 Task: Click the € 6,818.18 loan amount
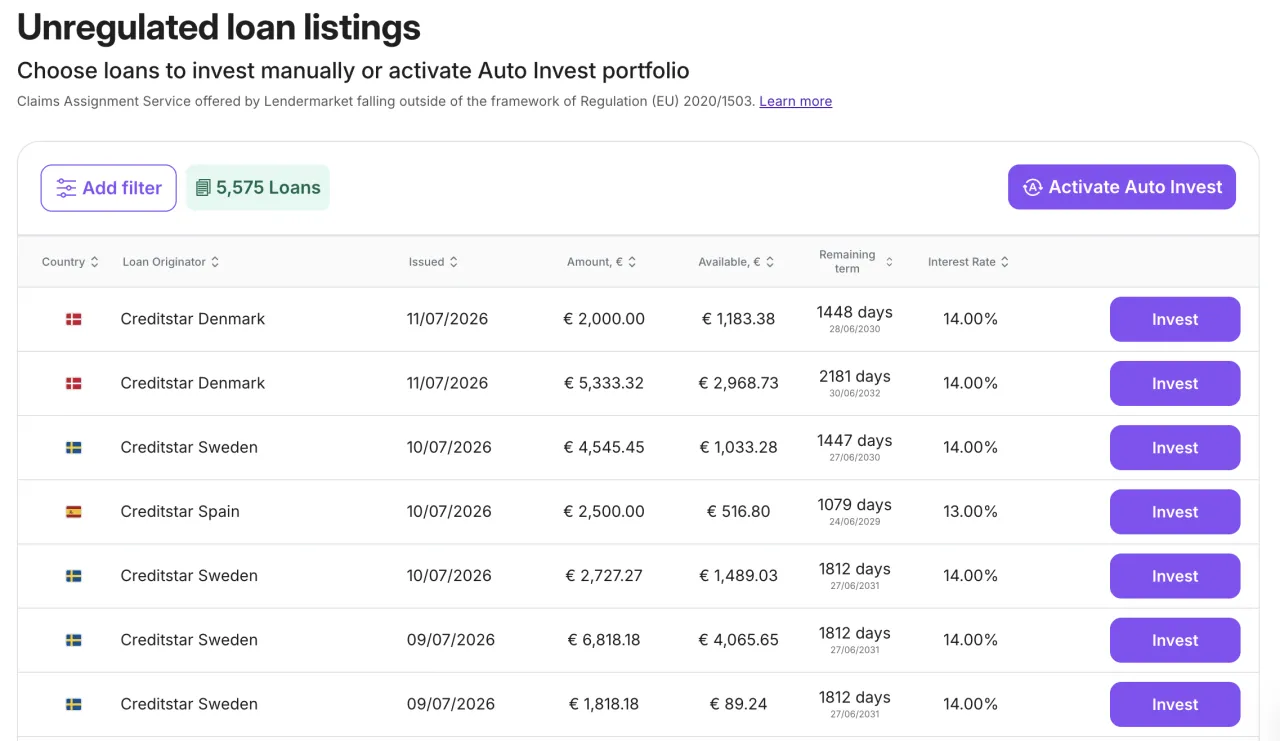tap(604, 640)
